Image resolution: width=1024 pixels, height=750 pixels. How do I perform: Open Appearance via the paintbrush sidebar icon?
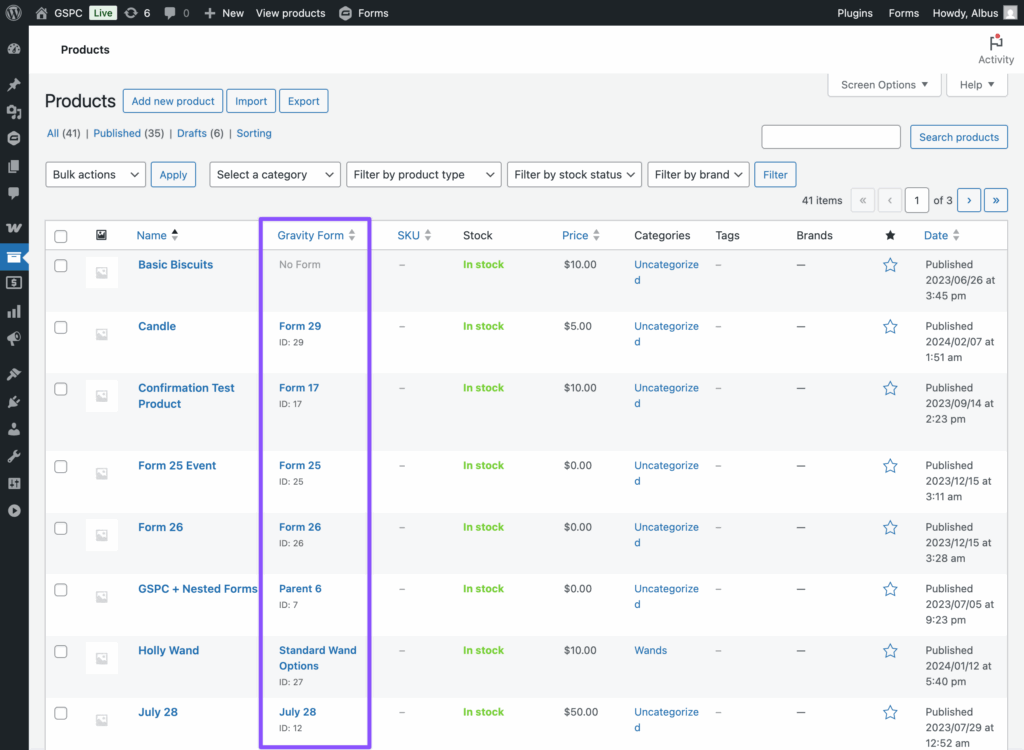(14, 374)
